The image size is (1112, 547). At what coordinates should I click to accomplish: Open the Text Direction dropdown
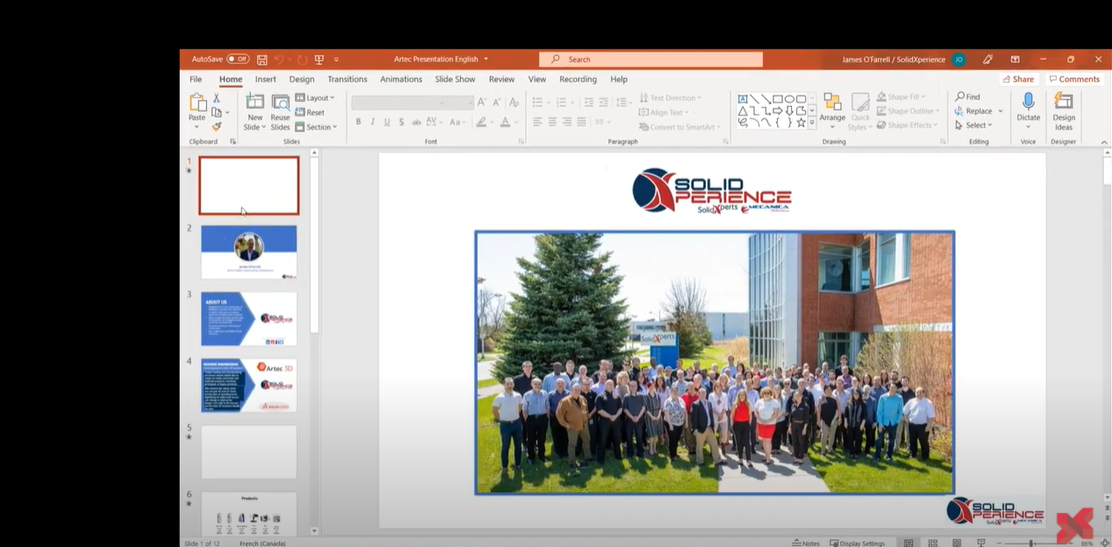670,98
